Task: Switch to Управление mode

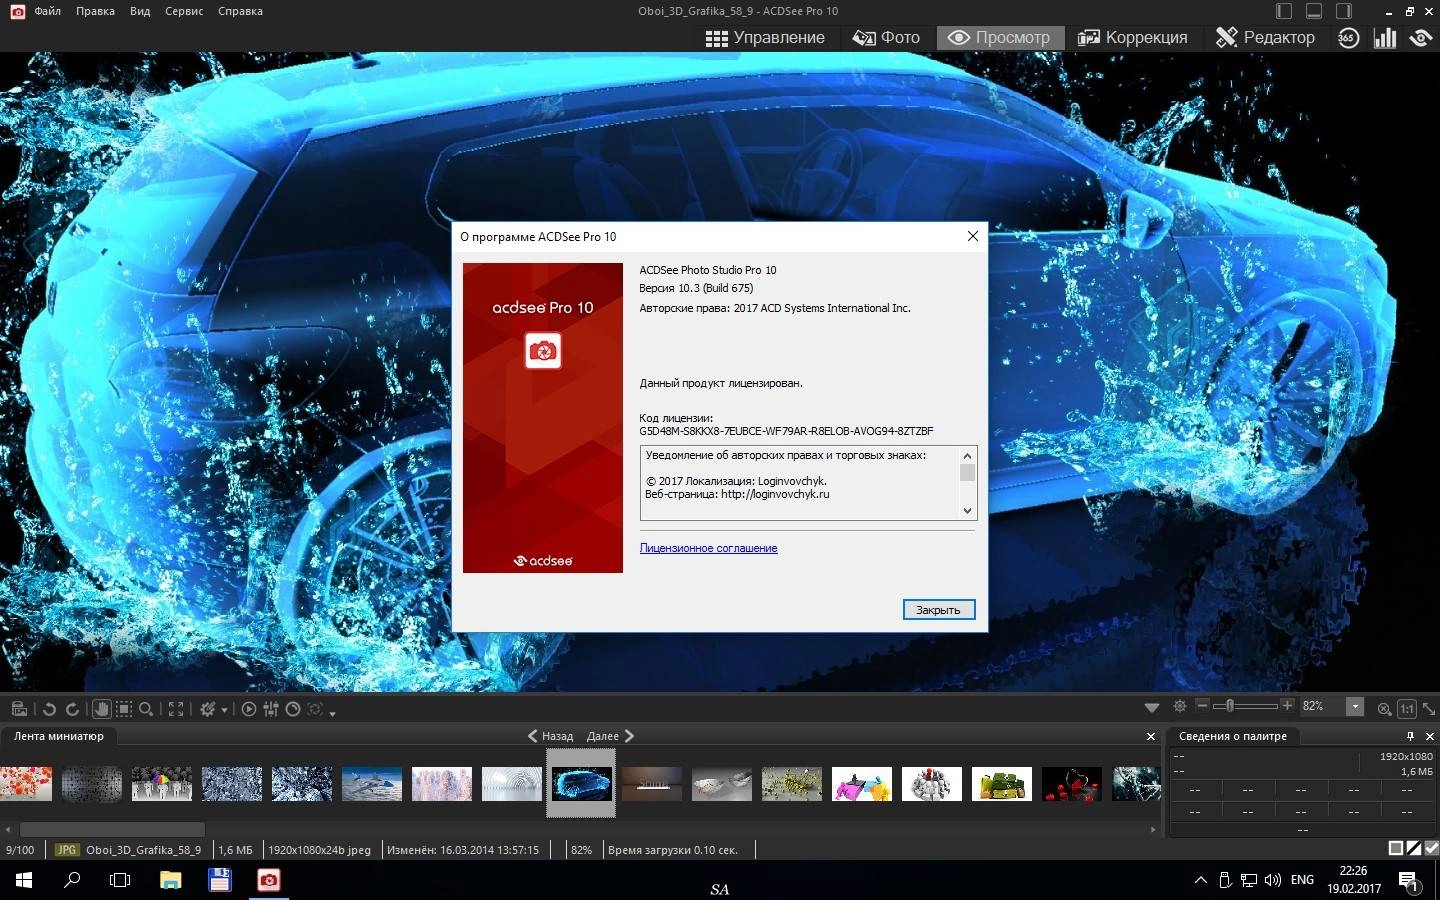Action: (x=765, y=38)
